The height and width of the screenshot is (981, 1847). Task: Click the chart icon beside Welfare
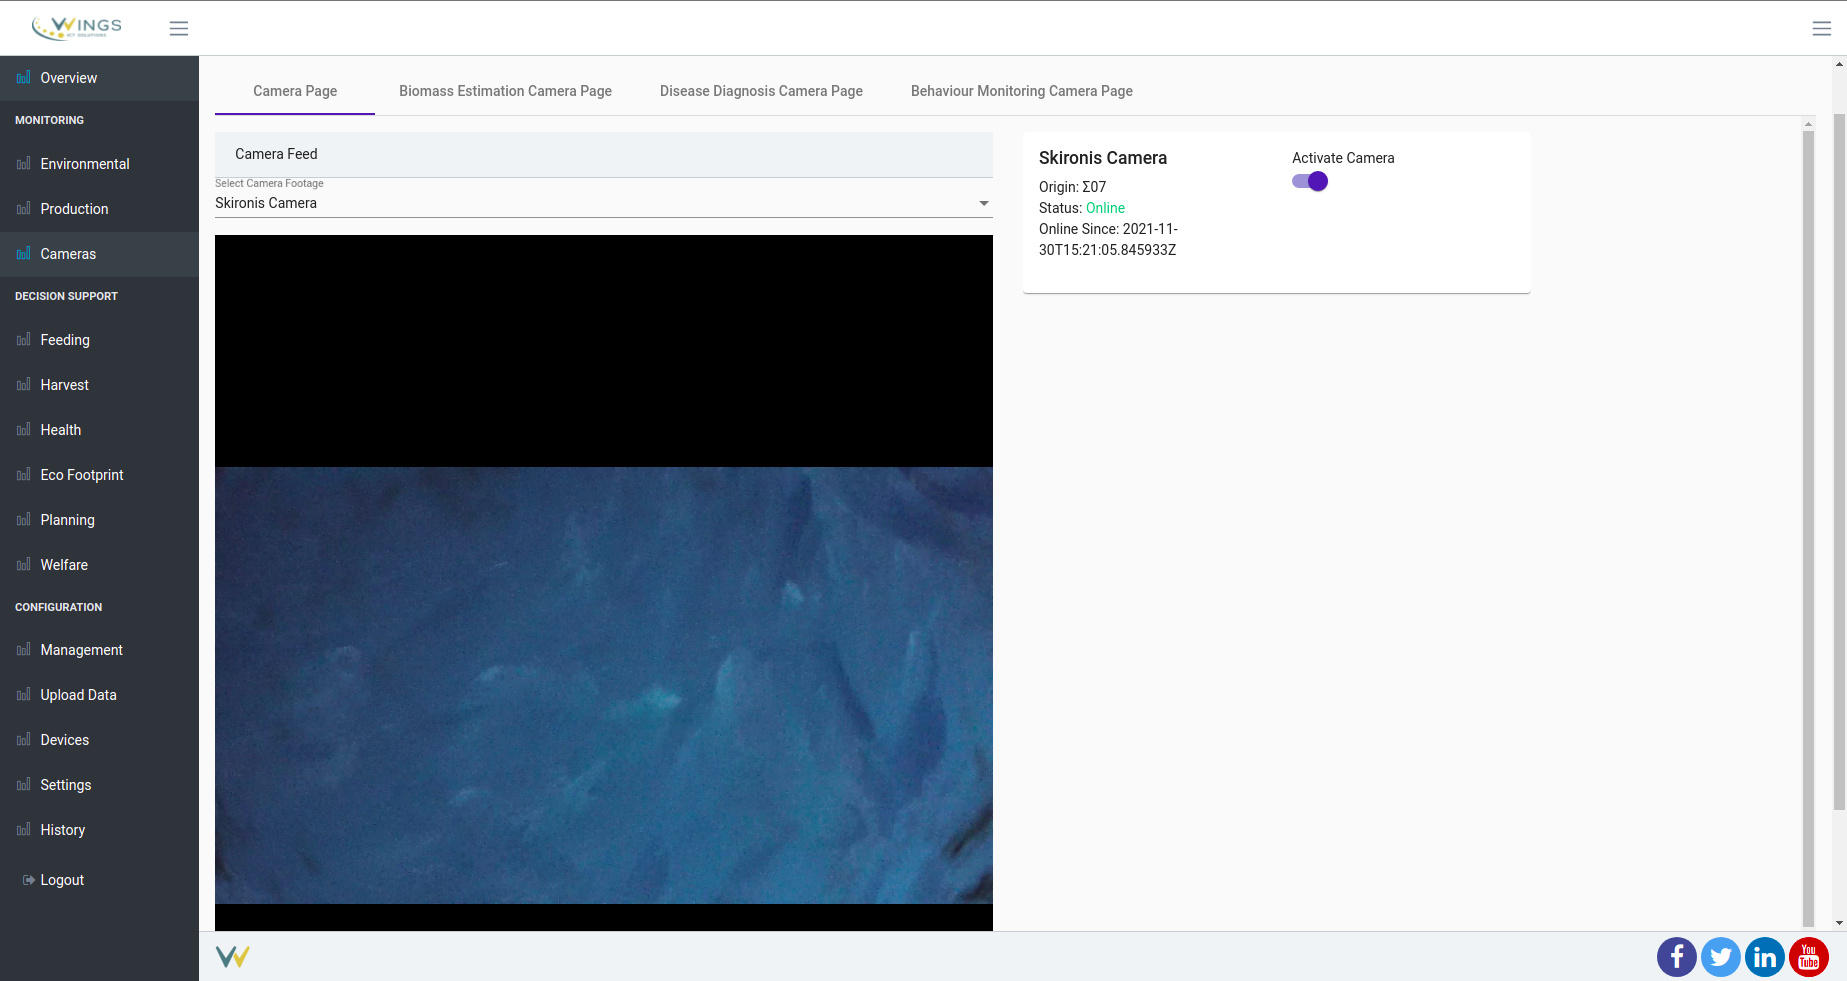coord(24,564)
